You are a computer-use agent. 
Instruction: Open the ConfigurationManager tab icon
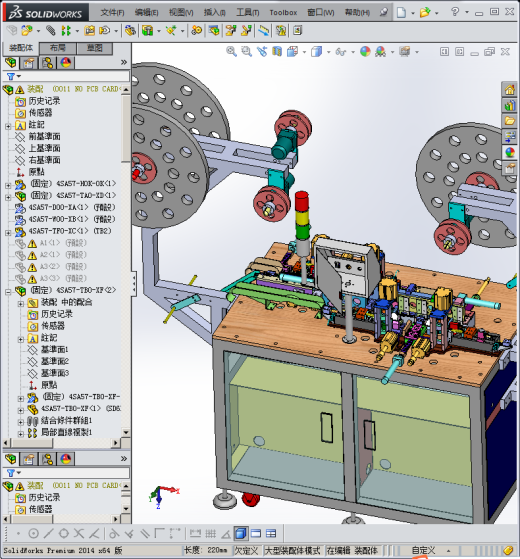47,63
